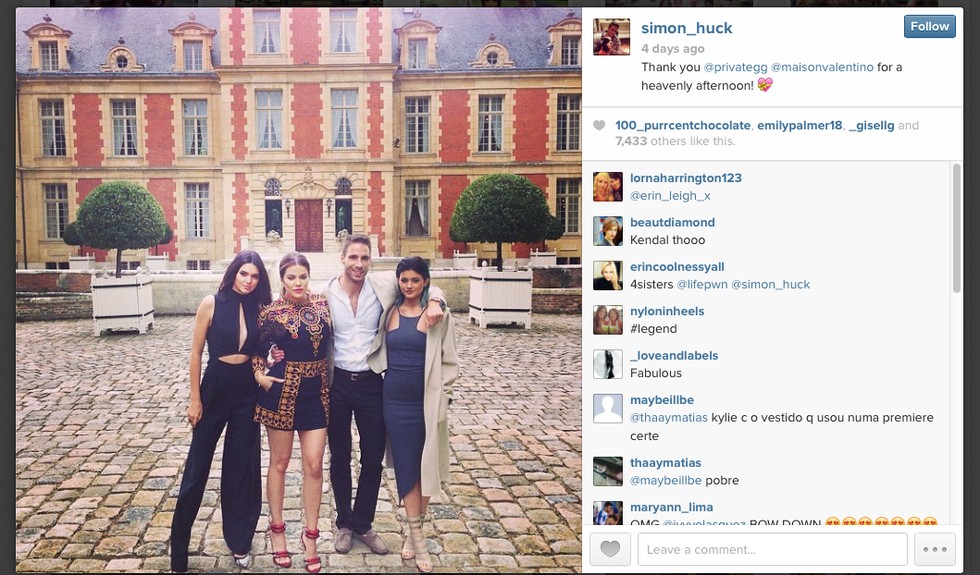This screenshot has width=980, height=575.
Task: Open the three-dots more options button
Action: (x=934, y=549)
